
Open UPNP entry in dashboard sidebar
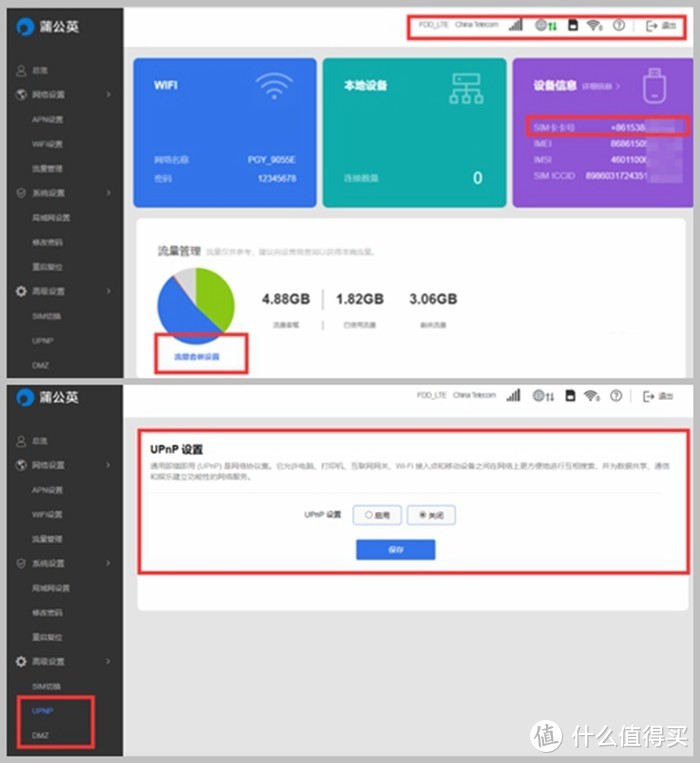(x=43, y=341)
